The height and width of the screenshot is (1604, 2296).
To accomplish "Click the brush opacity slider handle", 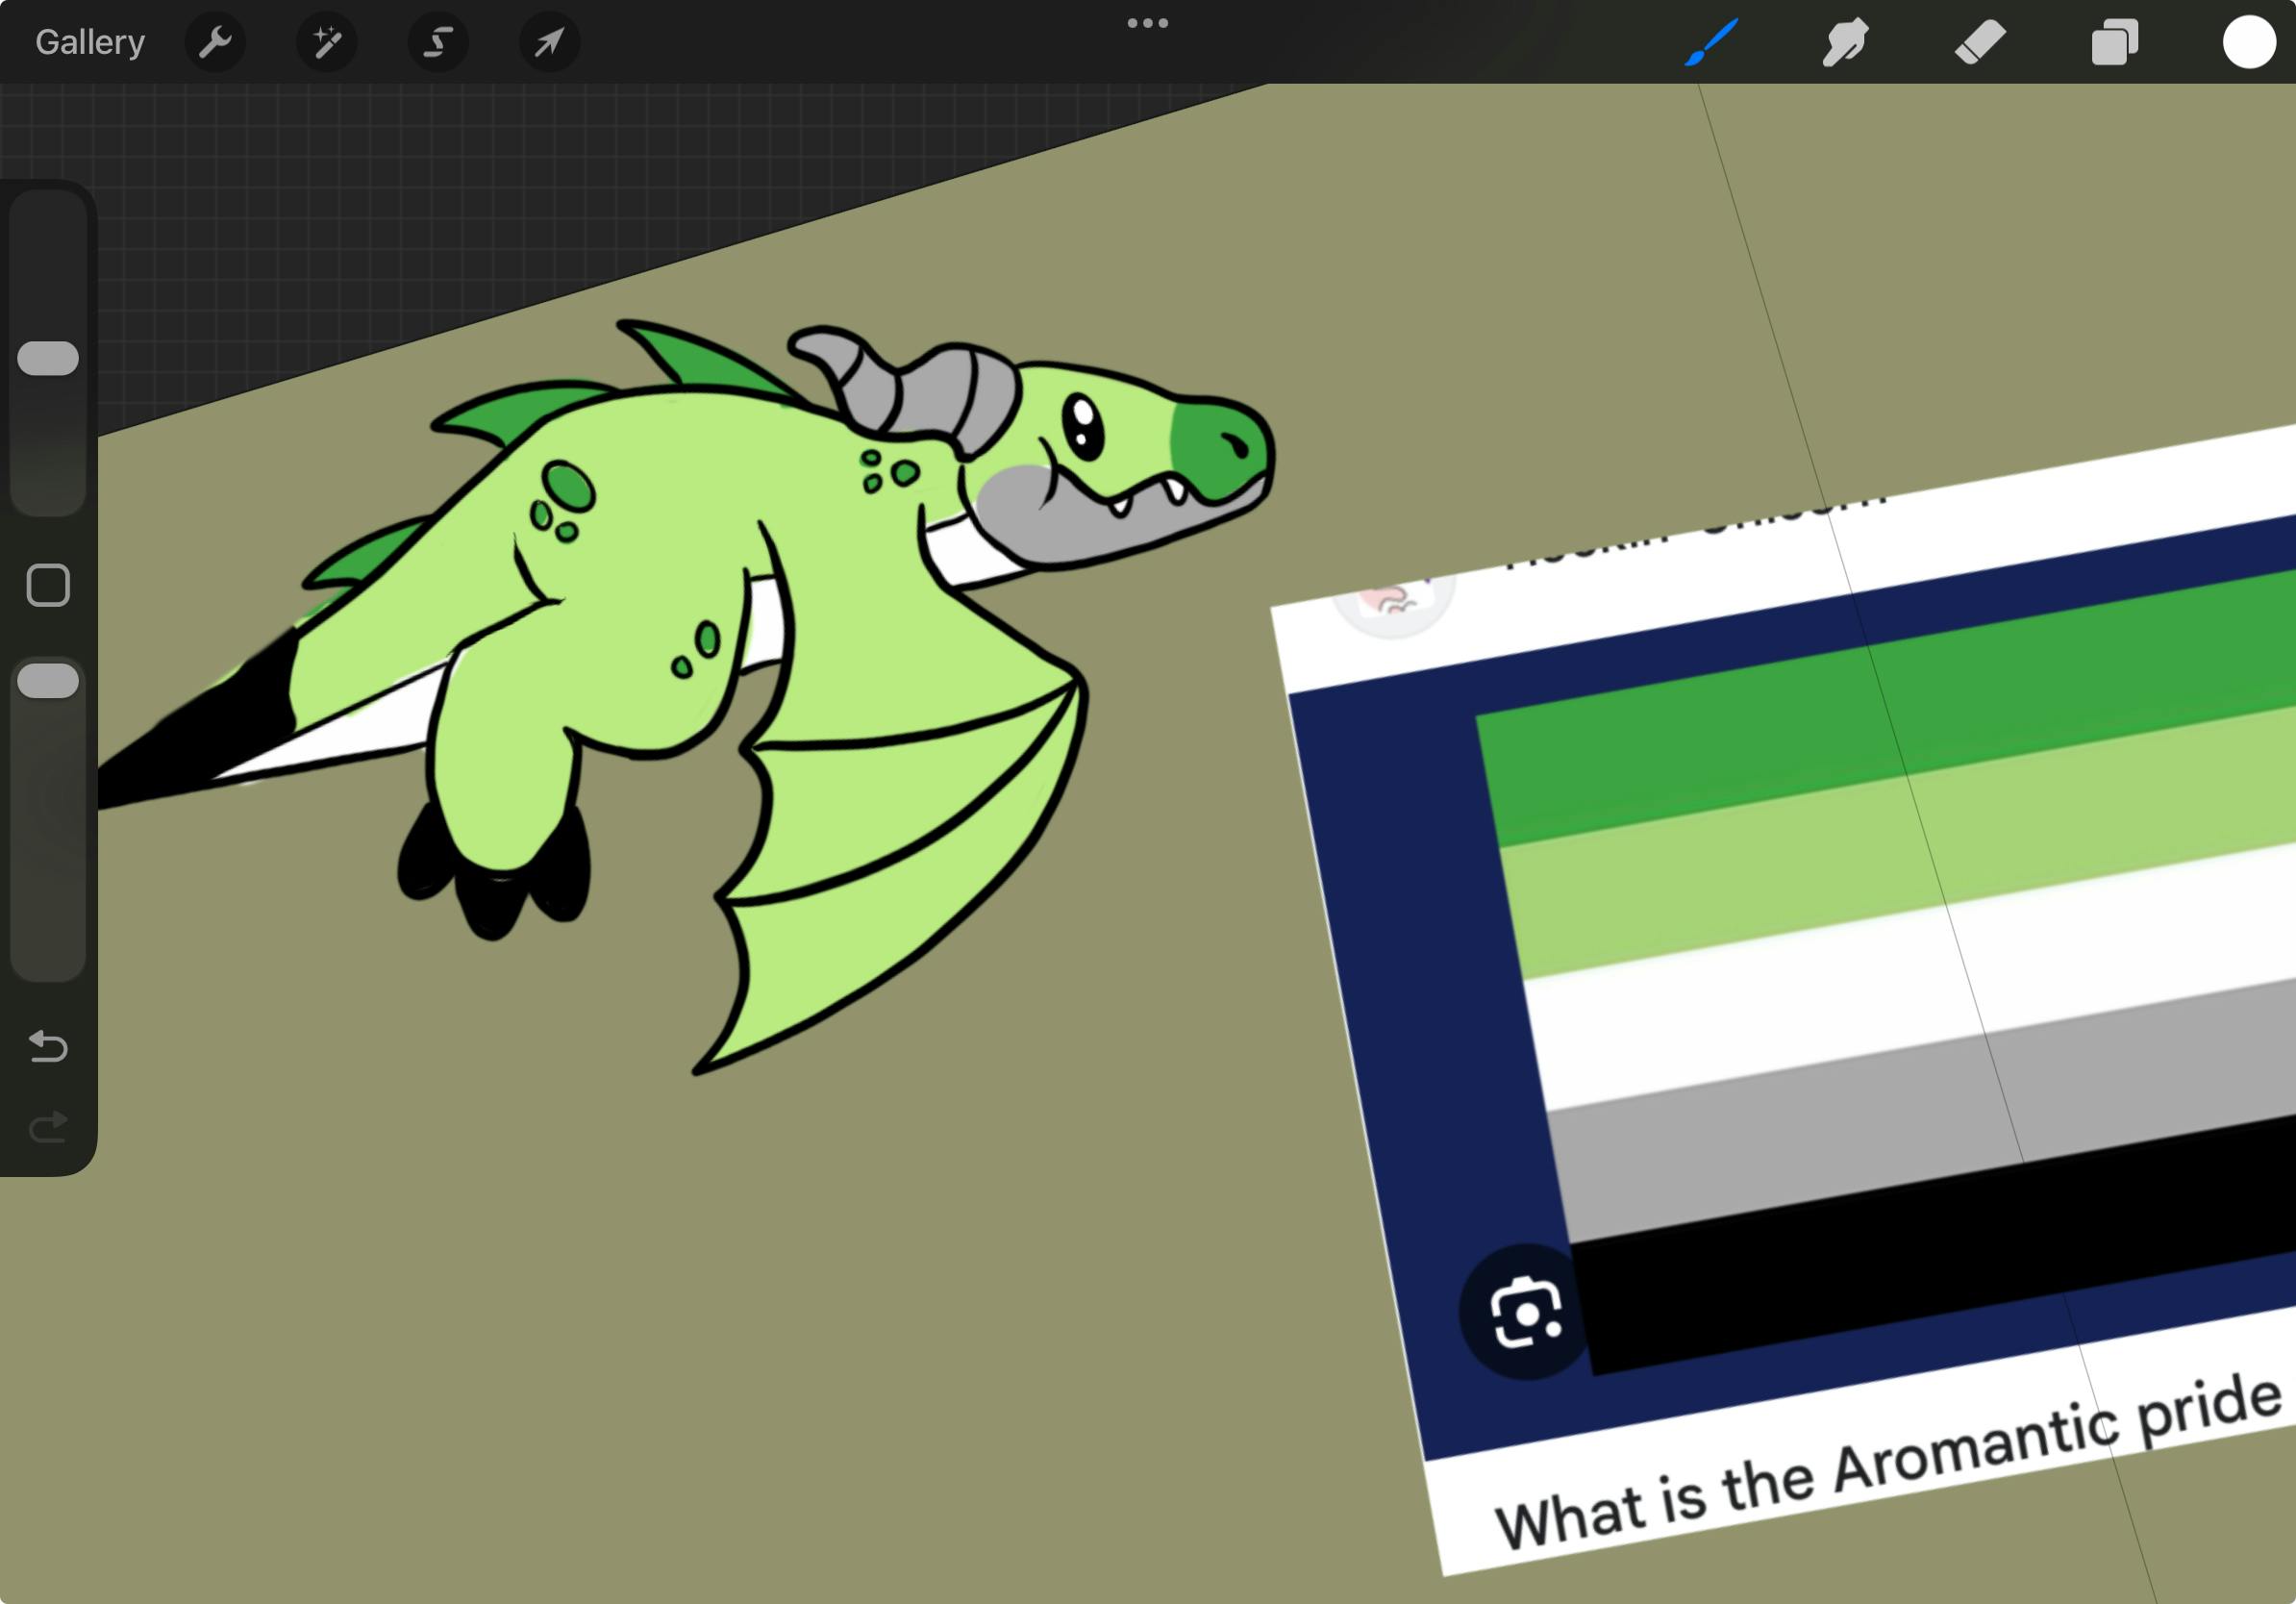I will coord(48,681).
